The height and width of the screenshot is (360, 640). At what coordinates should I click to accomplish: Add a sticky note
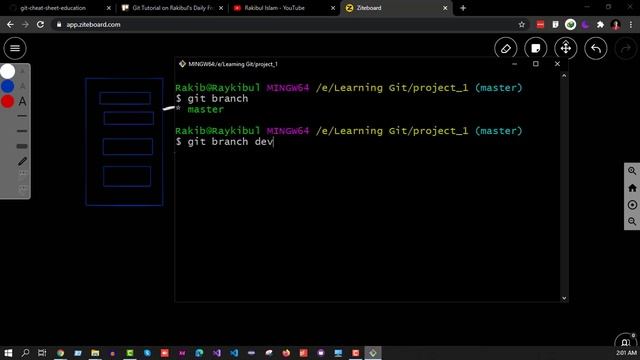click(536, 49)
